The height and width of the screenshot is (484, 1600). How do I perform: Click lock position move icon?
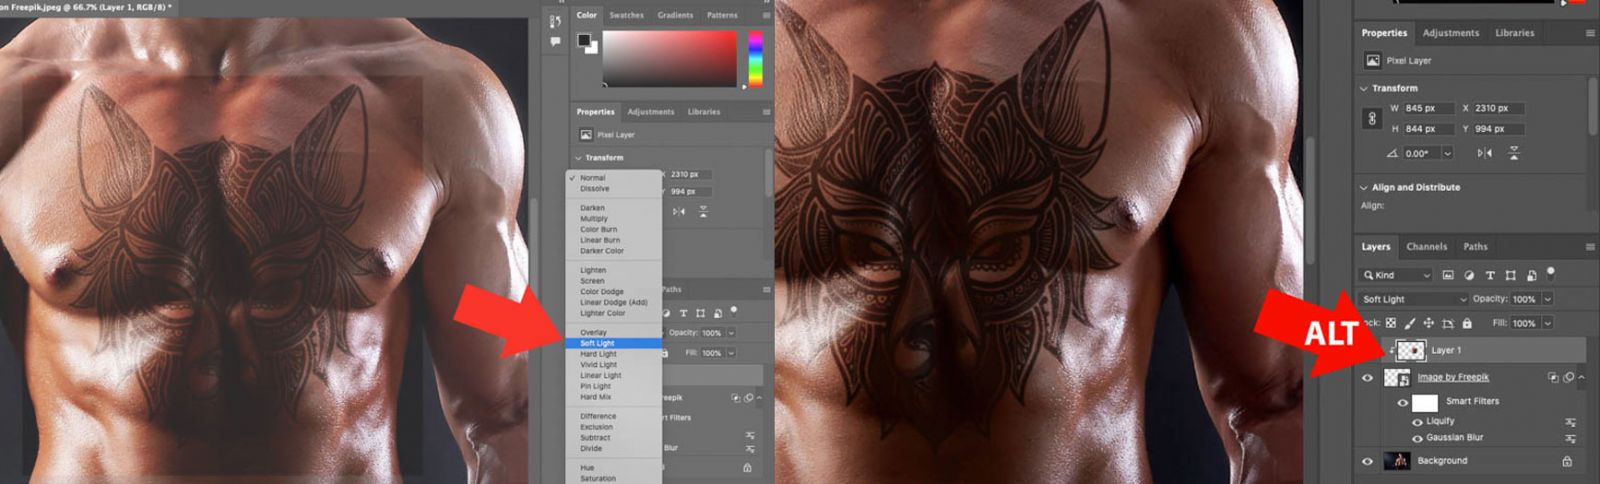pyautogui.click(x=1428, y=323)
